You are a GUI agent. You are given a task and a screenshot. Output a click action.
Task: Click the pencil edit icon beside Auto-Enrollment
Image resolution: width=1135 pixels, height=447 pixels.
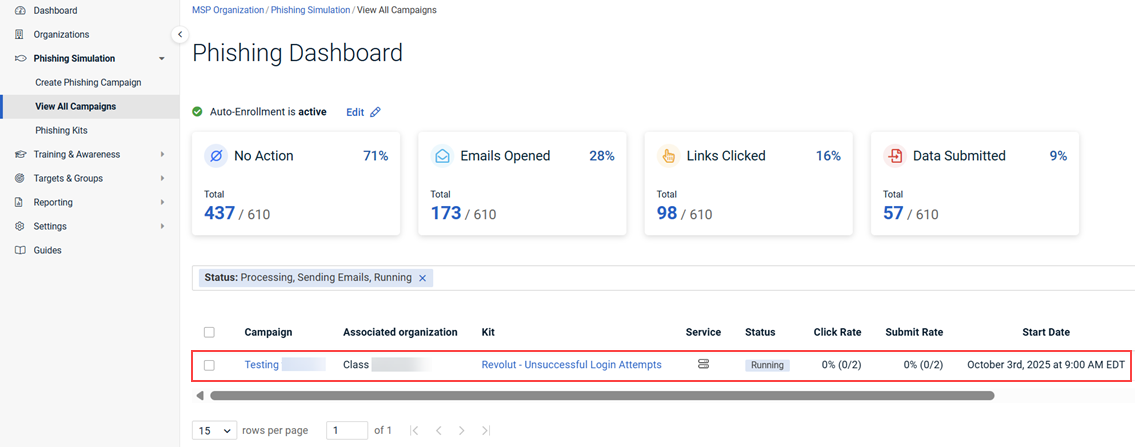376,112
